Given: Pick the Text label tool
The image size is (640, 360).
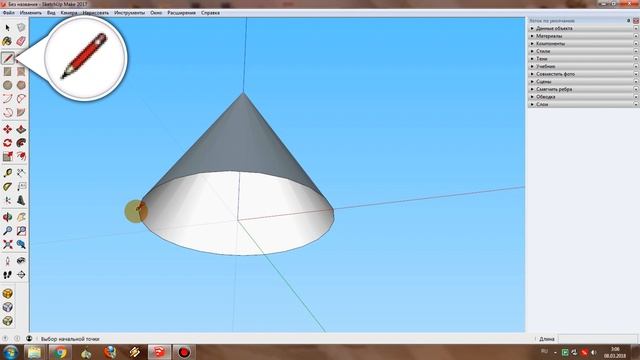Looking at the screenshot, I should click(x=21, y=187).
